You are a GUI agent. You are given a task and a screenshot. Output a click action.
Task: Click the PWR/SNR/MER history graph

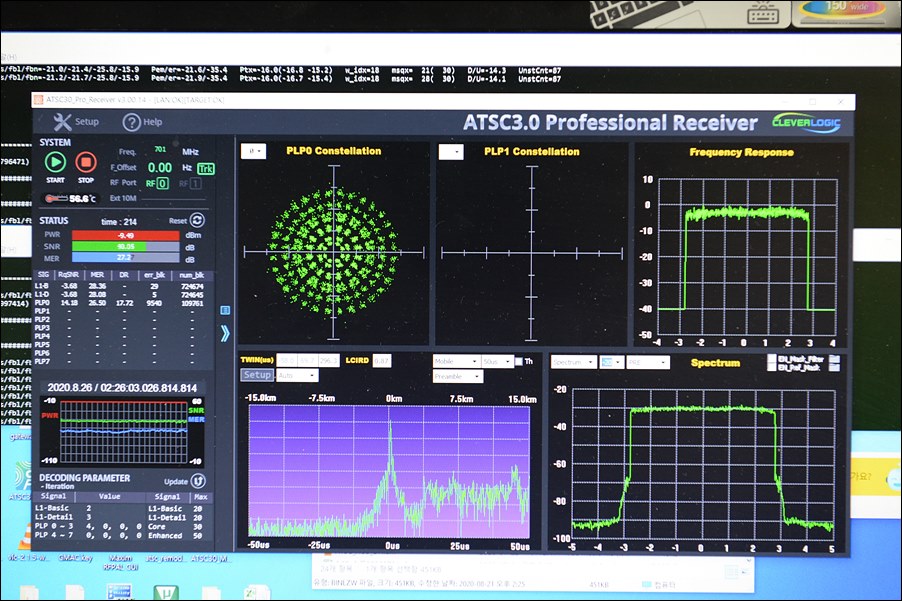tap(123, 431)
